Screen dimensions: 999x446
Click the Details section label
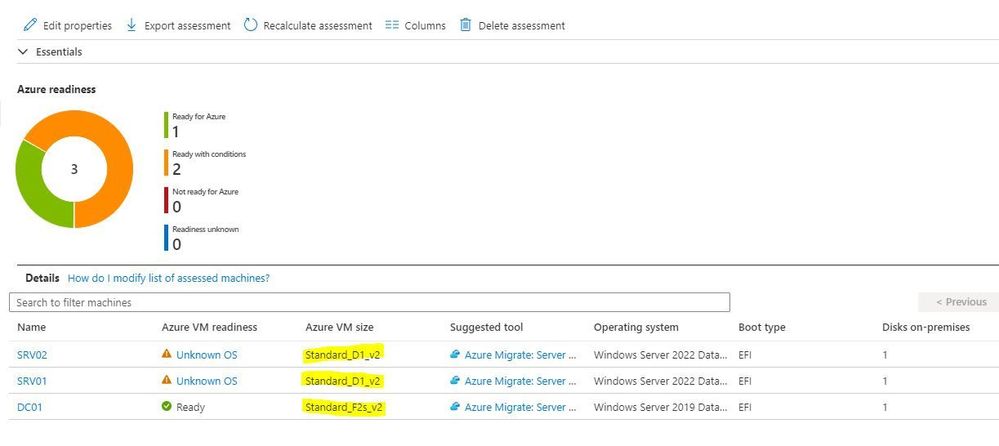pos(42,278)
